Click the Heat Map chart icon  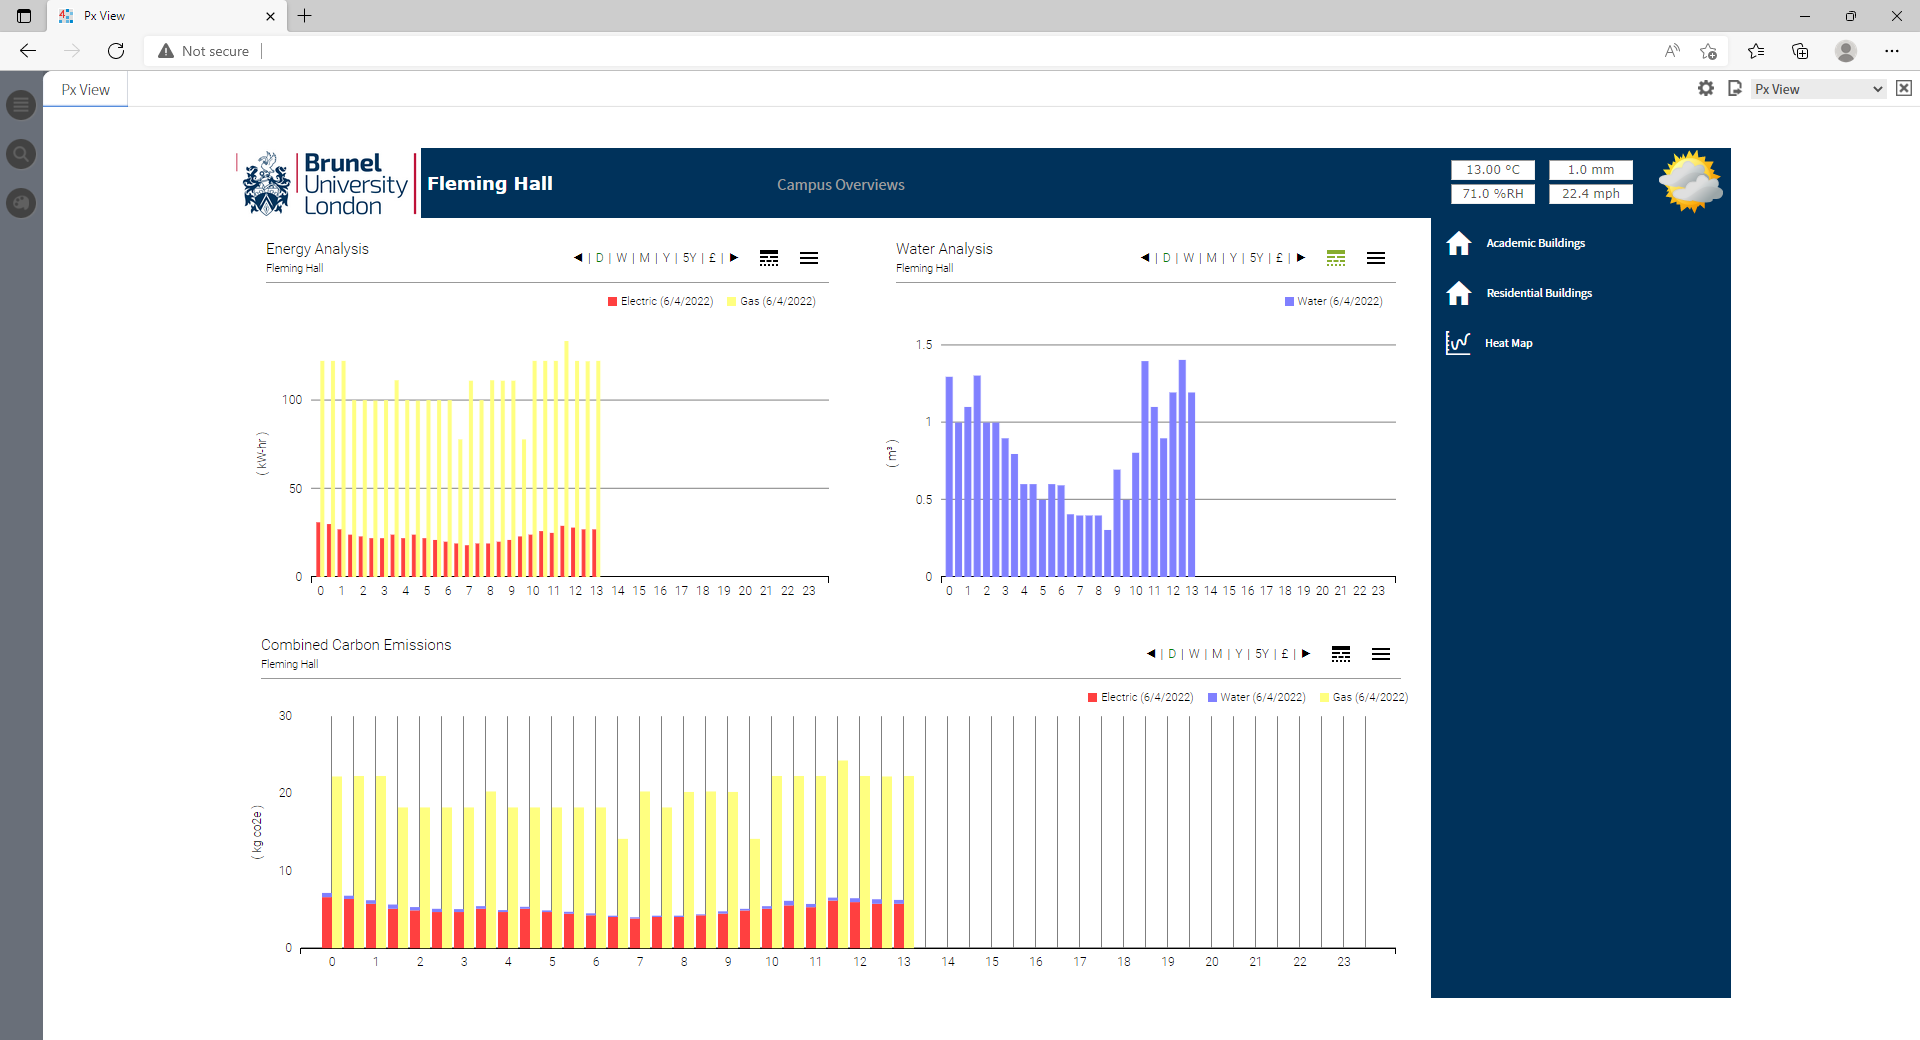coord(1458,343)
